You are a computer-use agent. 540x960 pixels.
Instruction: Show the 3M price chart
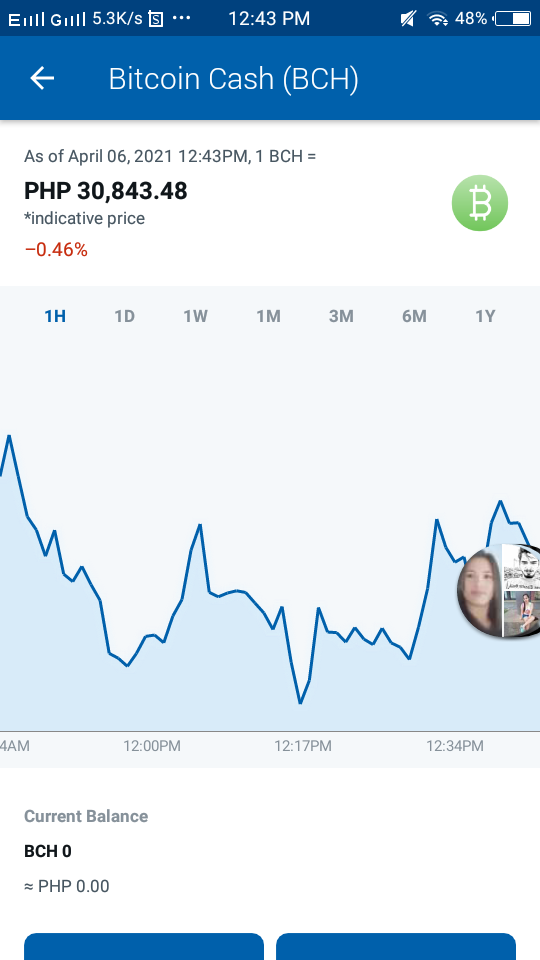(341, 316)
